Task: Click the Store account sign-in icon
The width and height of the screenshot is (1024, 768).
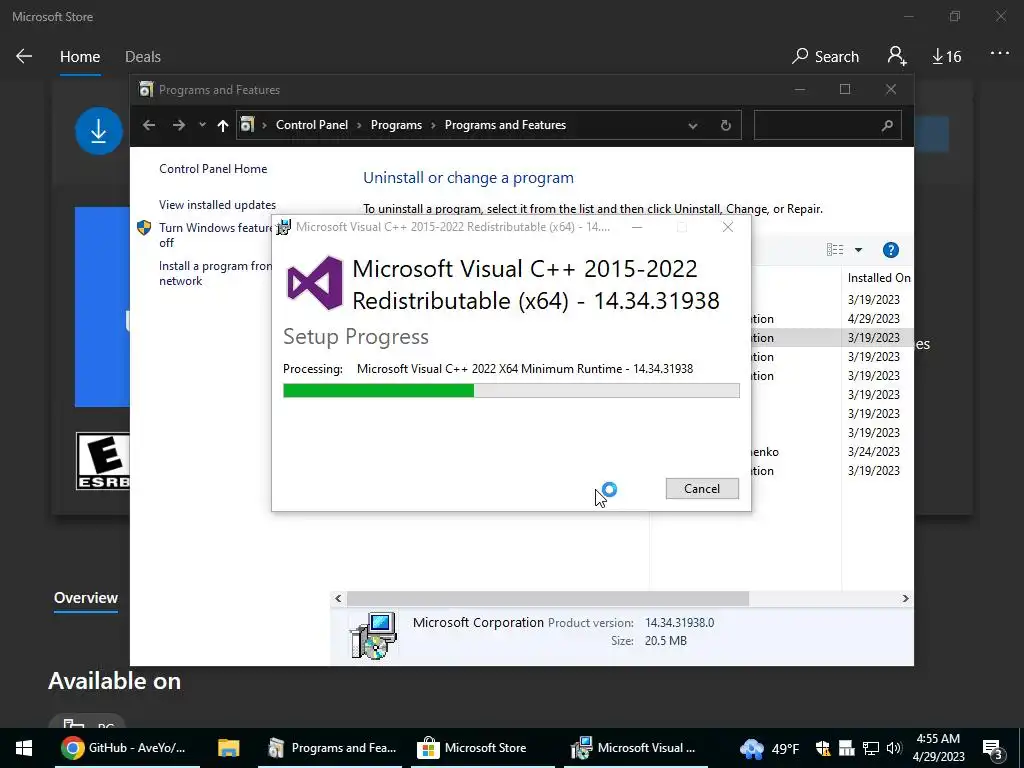Action: point(897,56)
